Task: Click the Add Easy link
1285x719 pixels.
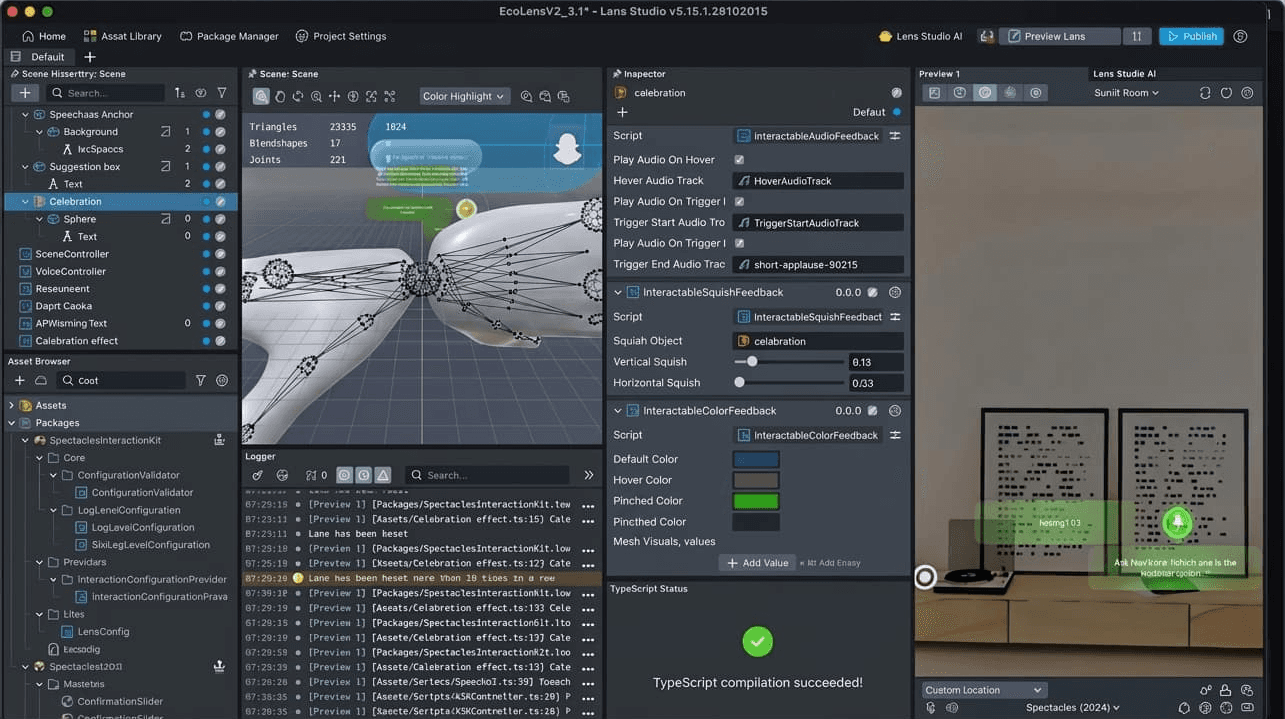Action: (x=830, y=563)
